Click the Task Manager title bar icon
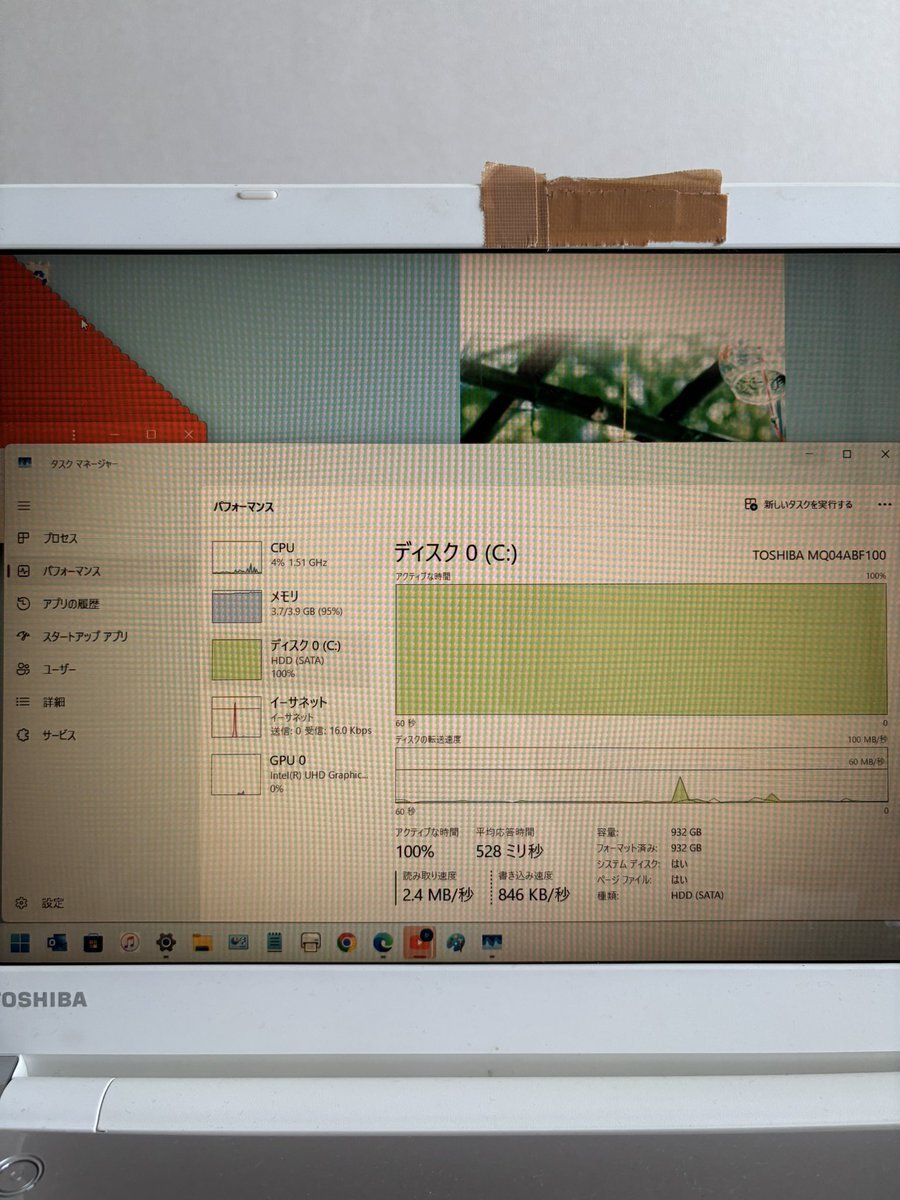This screenshot has width=900, height=1200. [x=25, y=463]
